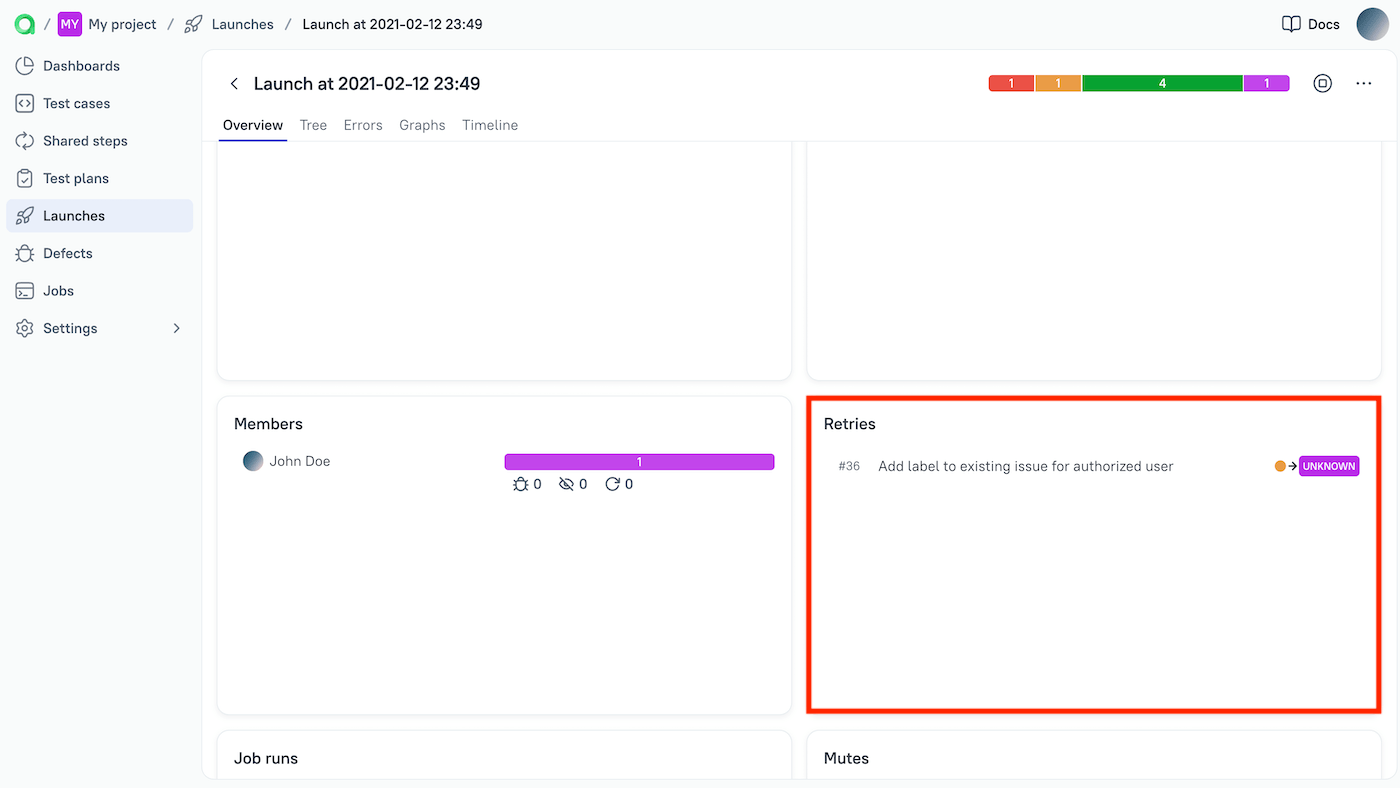Open Launches from the breadcrumb
The image size is (1400, 788).
(241, 23)
